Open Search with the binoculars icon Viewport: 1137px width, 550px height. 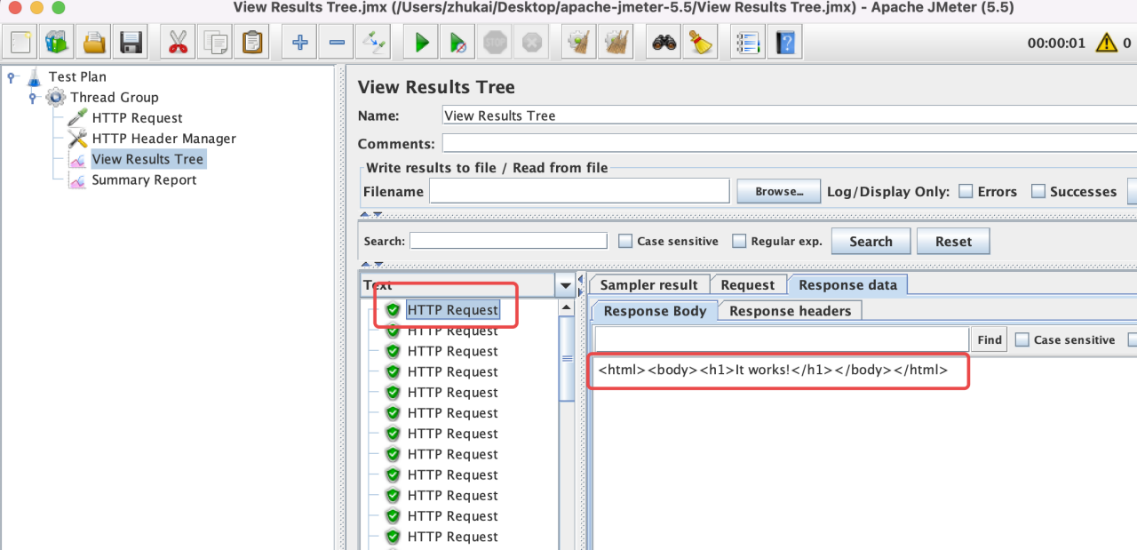point(664,43)
